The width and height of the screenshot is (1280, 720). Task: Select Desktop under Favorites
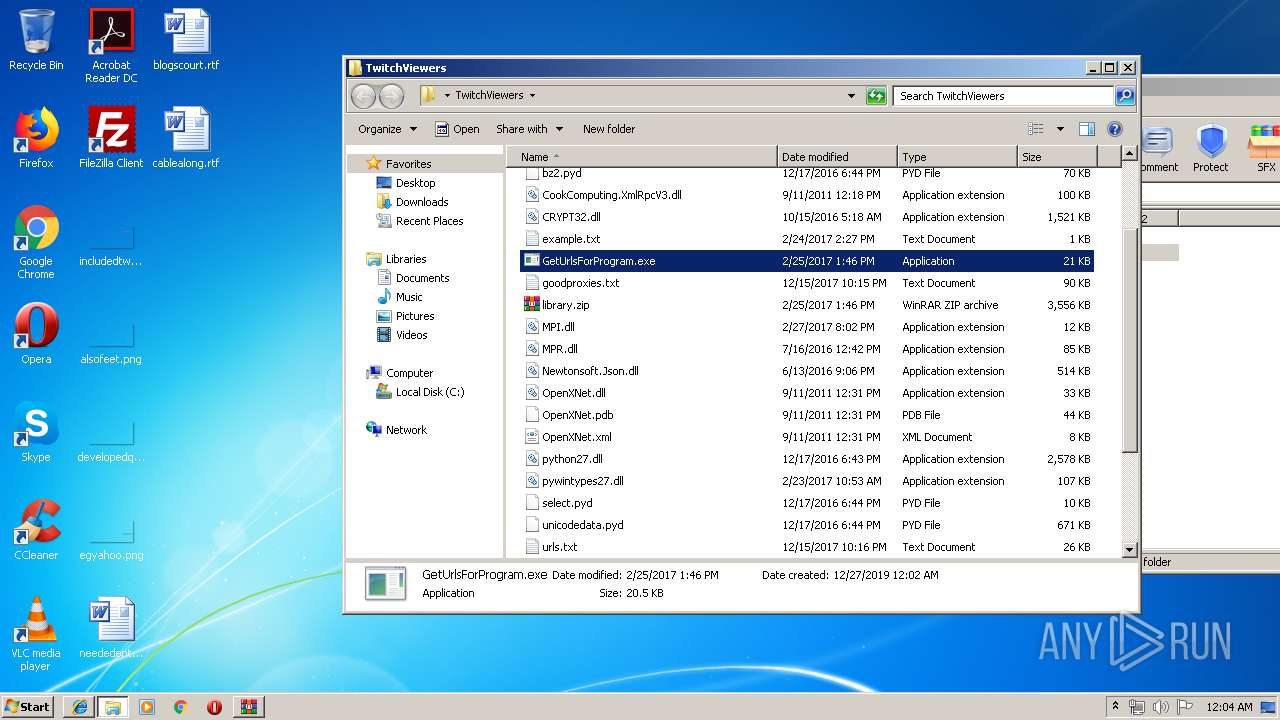point(415,183)
